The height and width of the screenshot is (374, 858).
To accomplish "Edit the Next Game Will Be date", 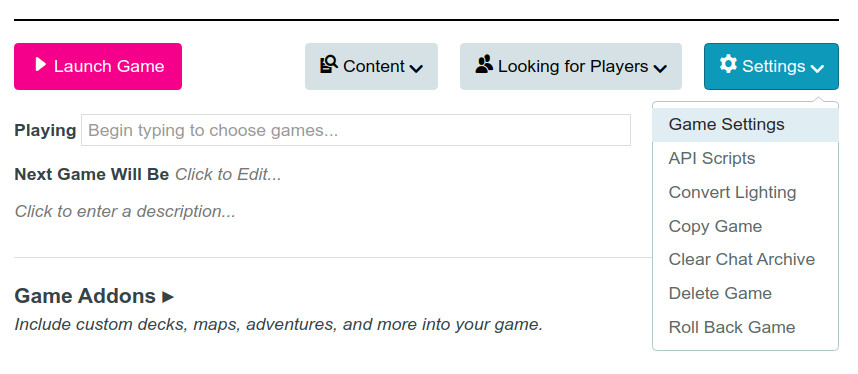I will point(228,175).
